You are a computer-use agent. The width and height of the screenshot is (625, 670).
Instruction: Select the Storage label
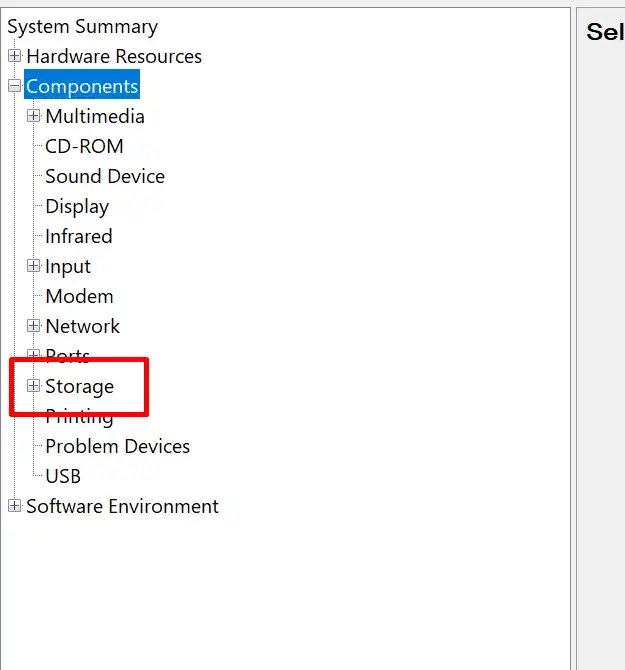pyautogui.click(x=79, y=387)
